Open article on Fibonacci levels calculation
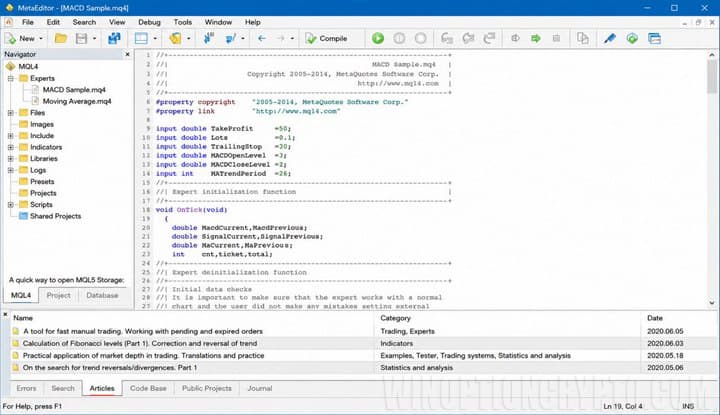 140,343
